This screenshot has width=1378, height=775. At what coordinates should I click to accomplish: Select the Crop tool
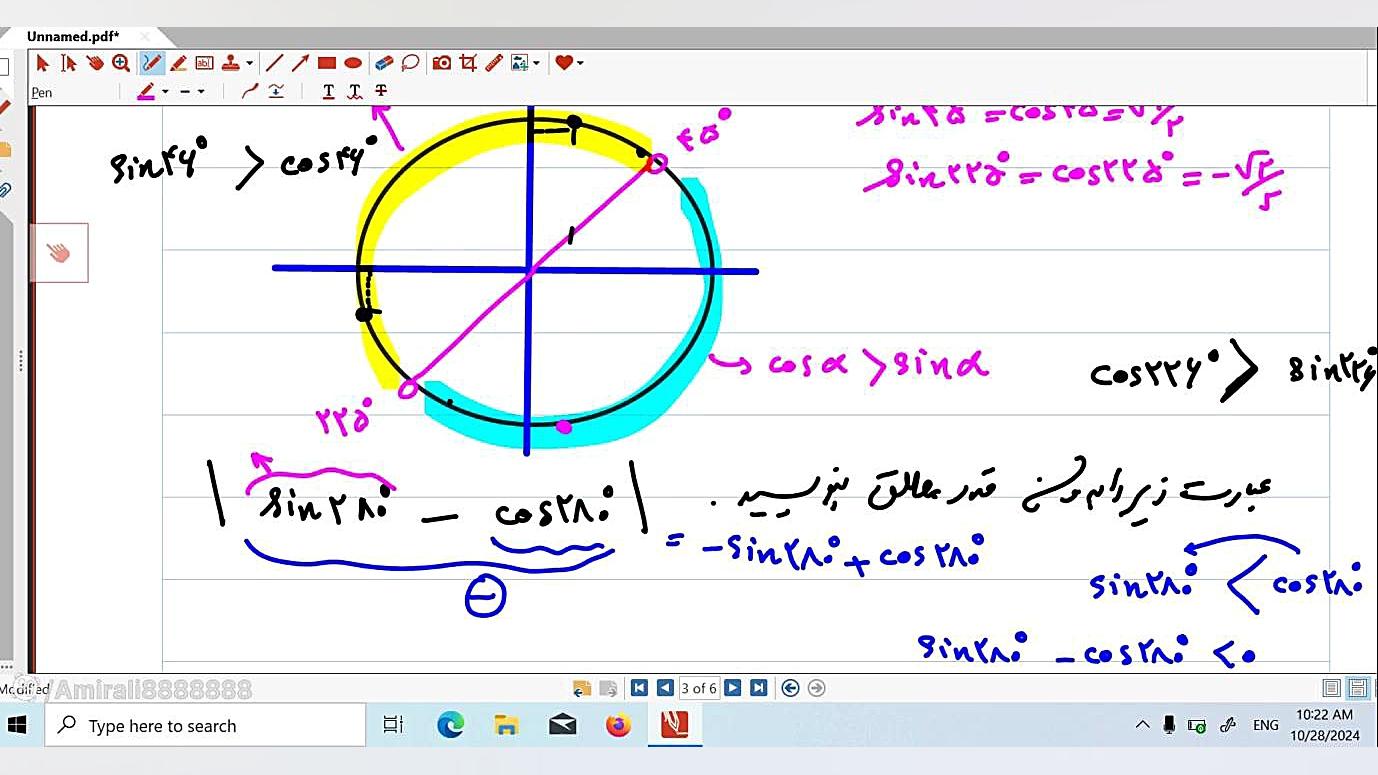click(468, 63)
